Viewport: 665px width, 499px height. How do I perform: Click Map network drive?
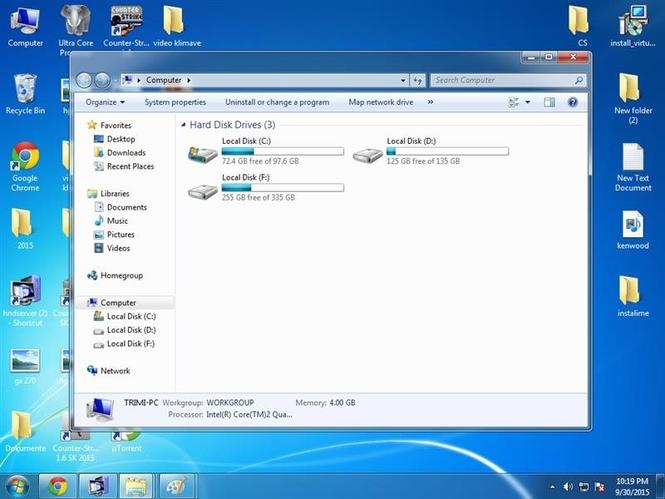(x=381, y=102)
